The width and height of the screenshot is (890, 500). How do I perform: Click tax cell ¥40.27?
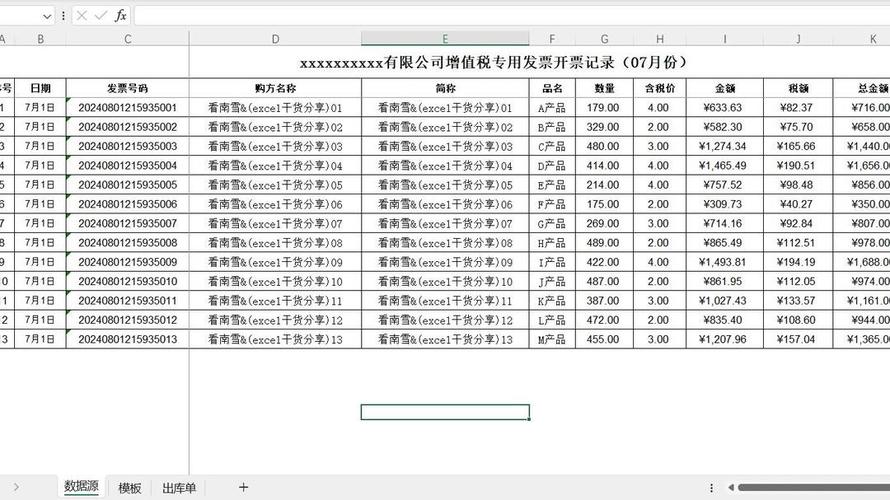[x=798, y=204]
